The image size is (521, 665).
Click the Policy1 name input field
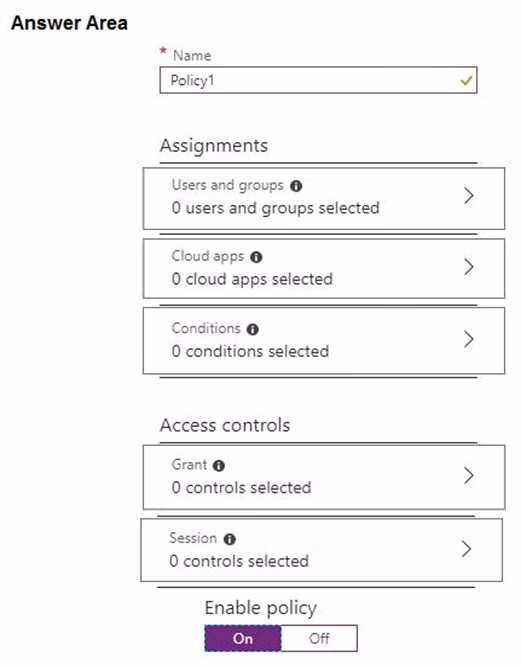point(319,80)
